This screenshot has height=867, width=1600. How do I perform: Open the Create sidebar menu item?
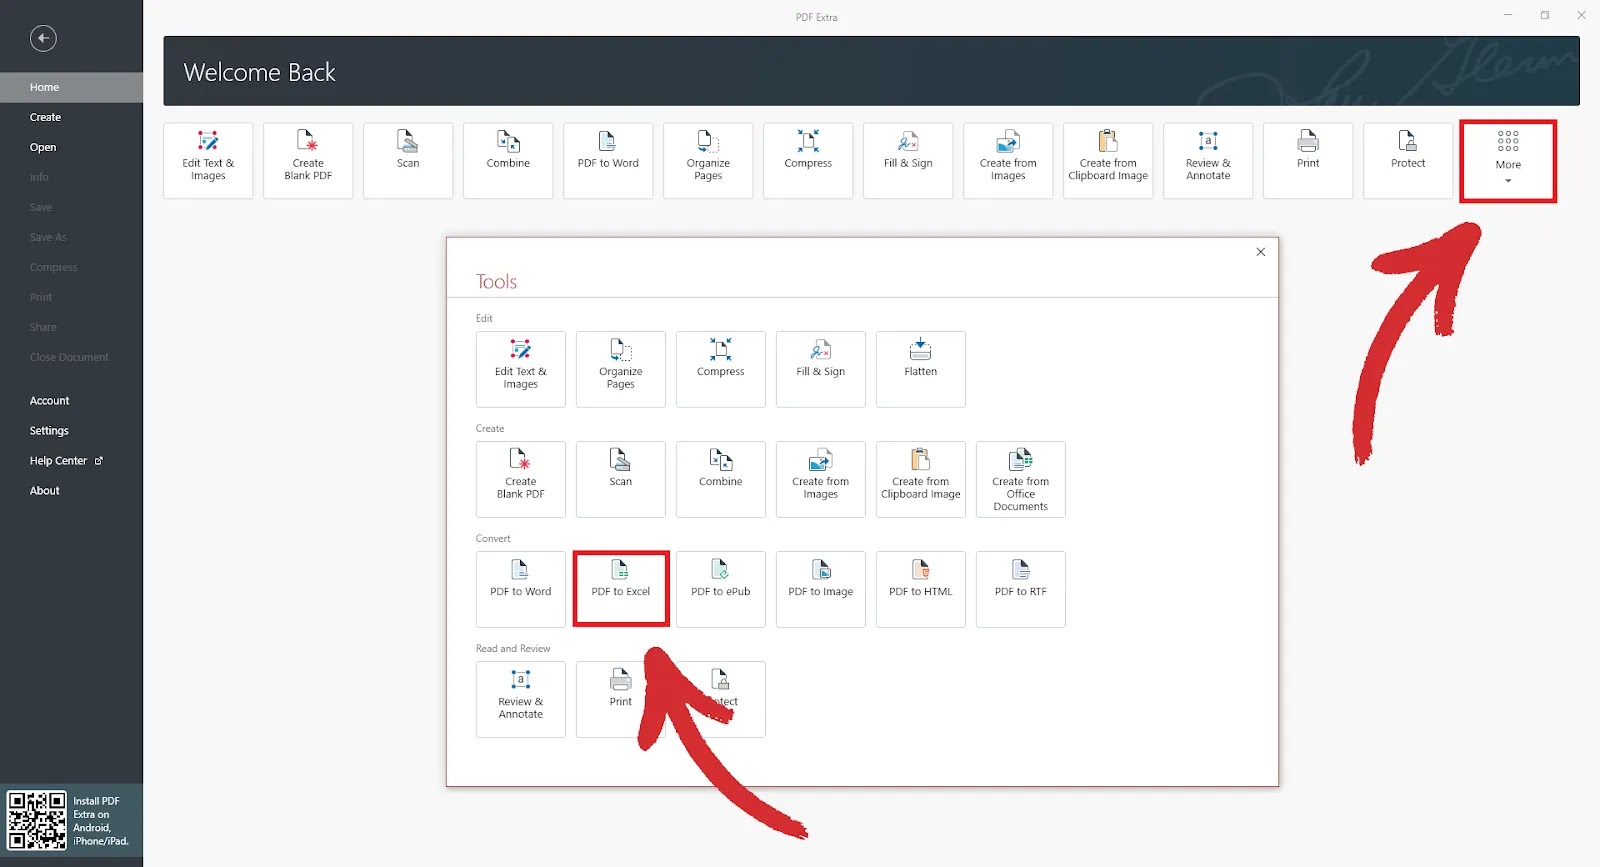point(71,117)
